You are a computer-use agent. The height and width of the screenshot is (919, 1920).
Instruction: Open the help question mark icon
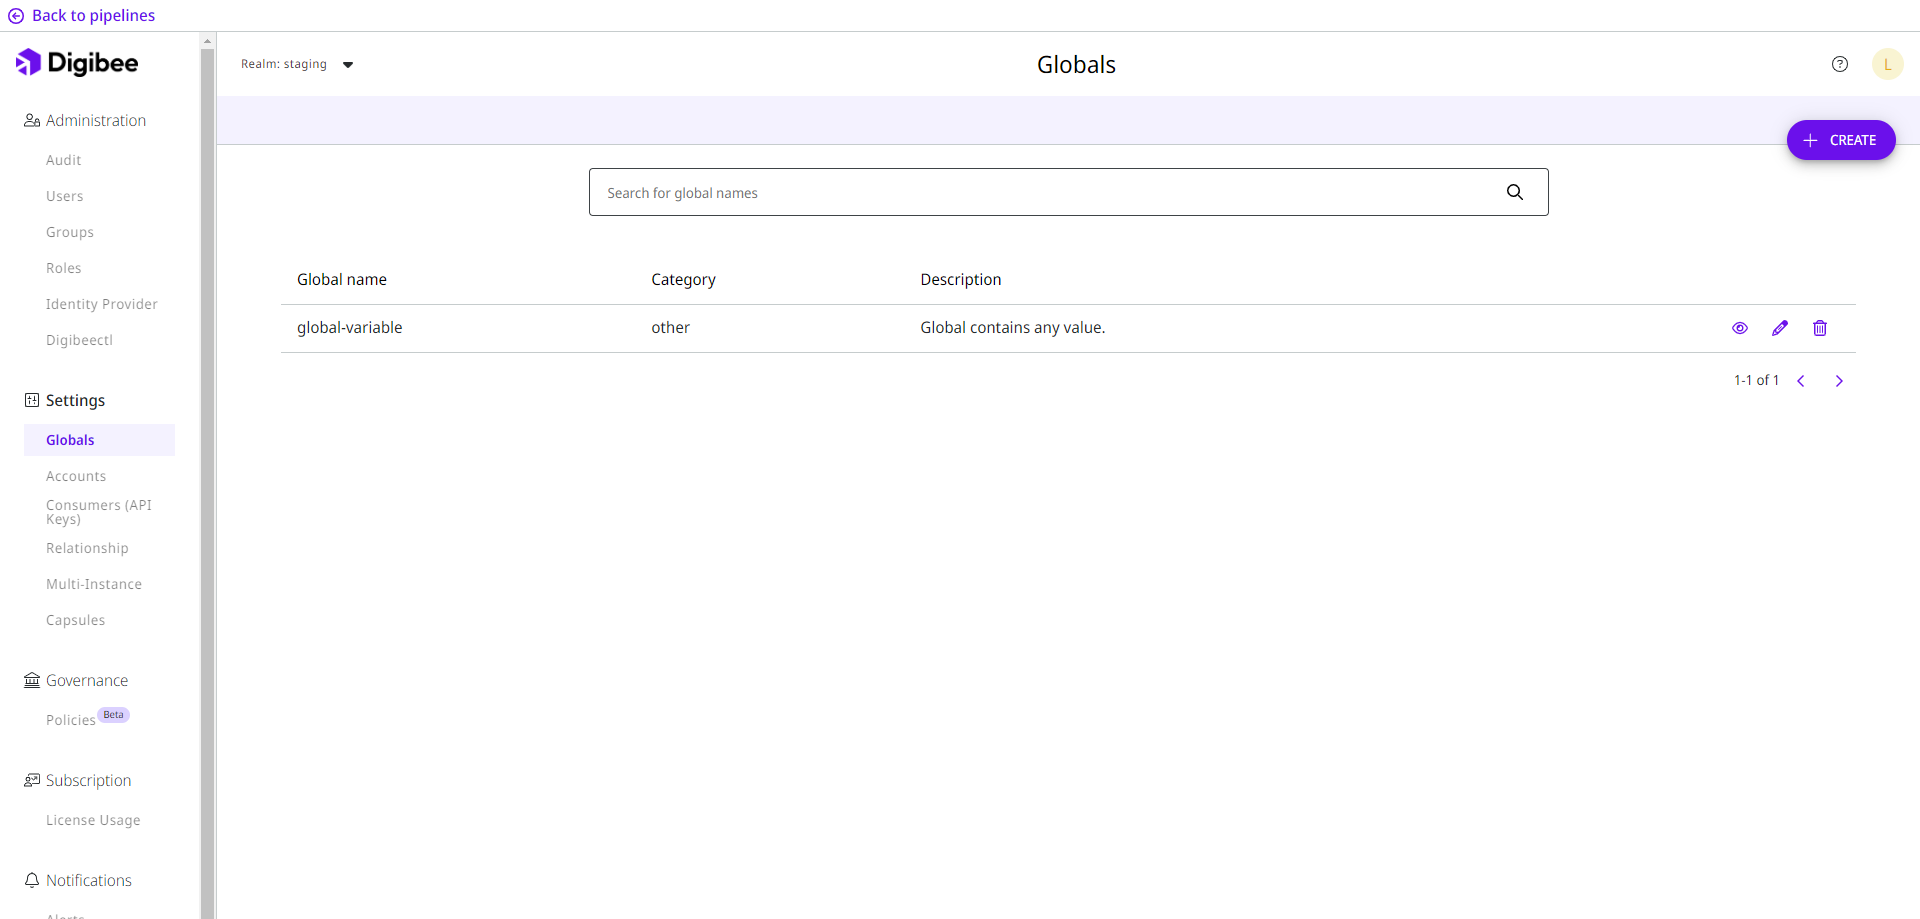coord(1840,63)
